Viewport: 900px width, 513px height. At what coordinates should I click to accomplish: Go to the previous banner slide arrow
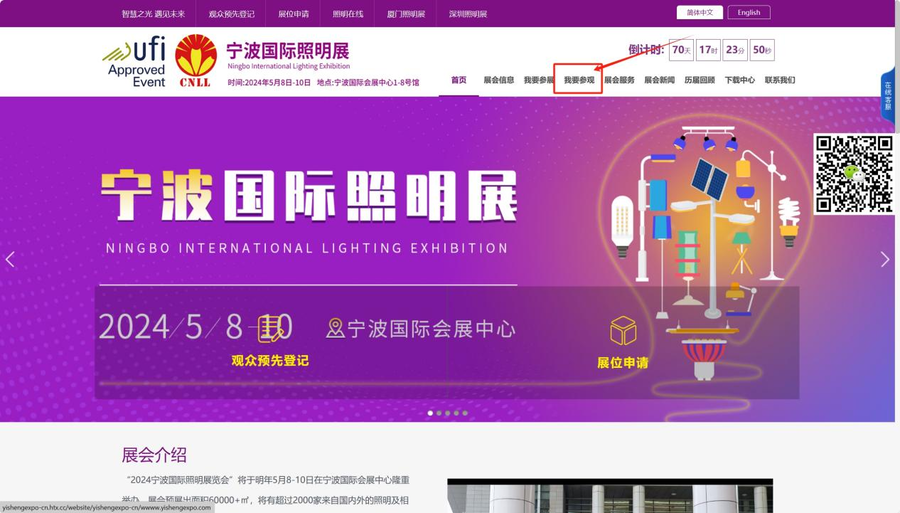tap(10, 259)
